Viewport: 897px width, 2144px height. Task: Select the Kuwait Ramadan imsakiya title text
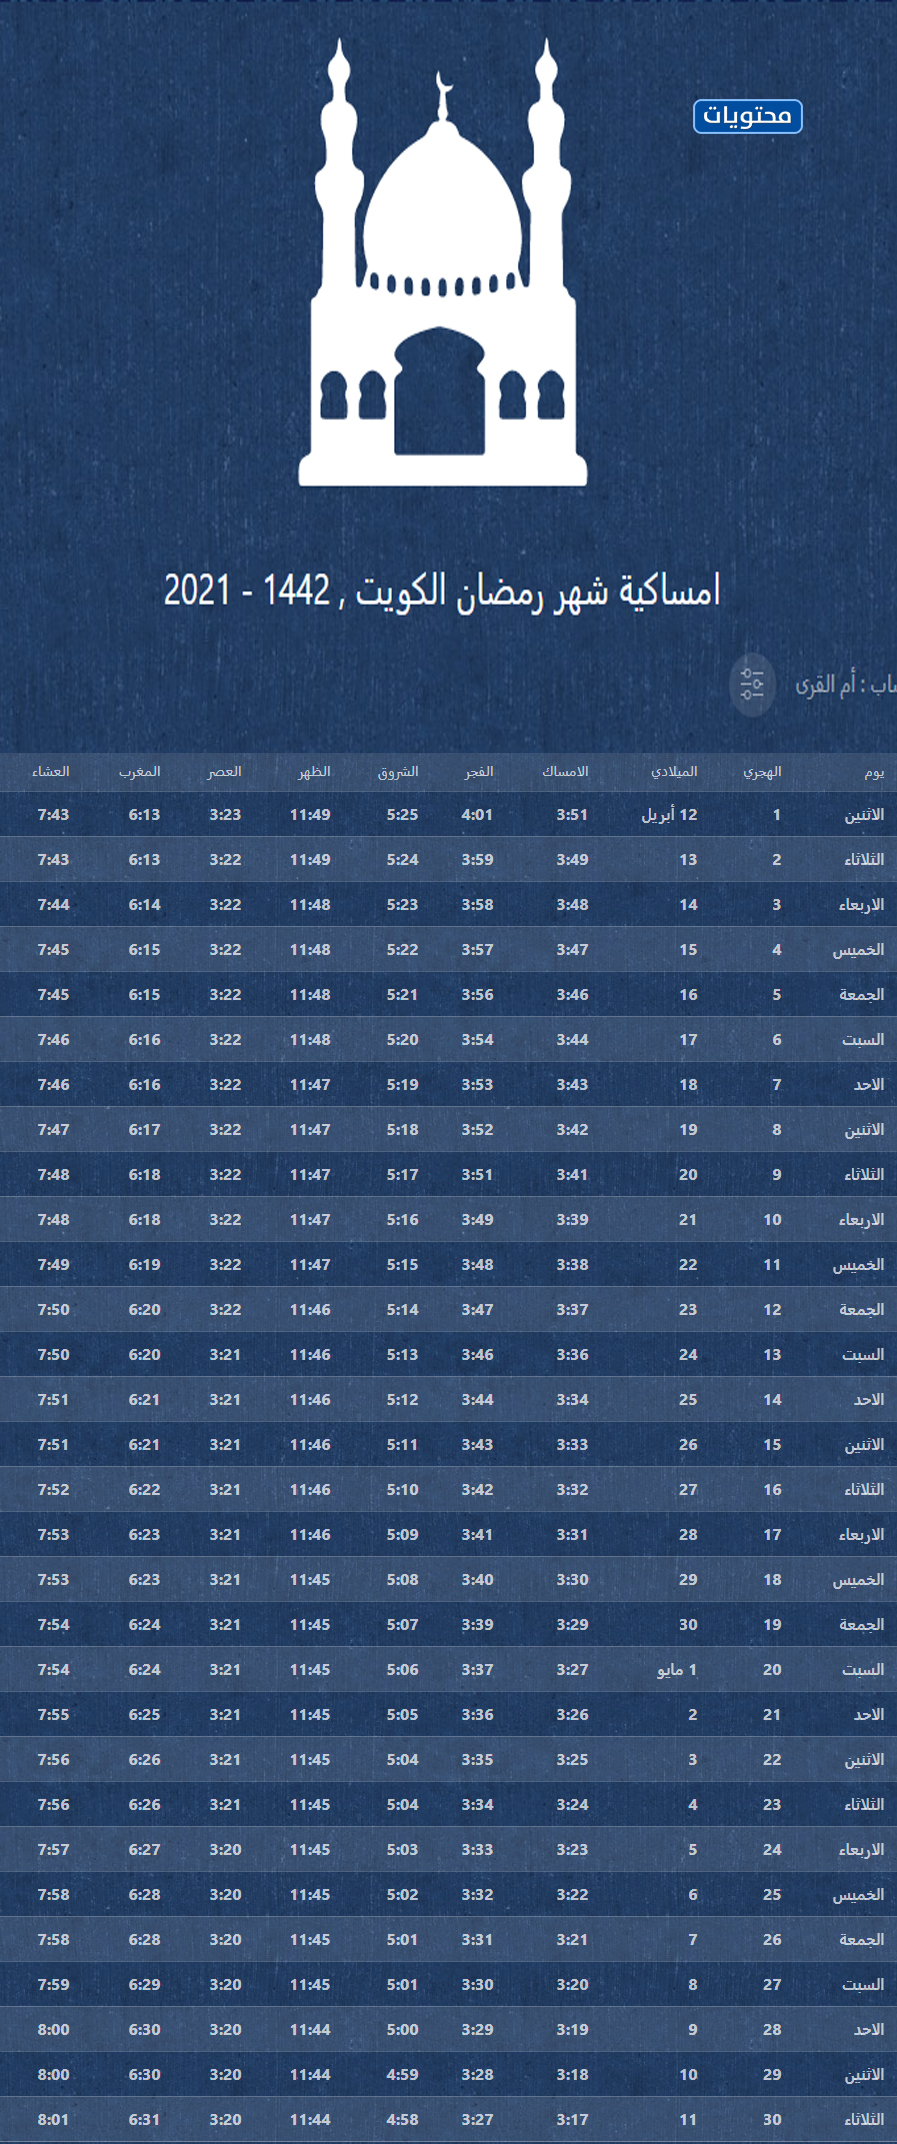pyautogui.click(x=442, y=591)
